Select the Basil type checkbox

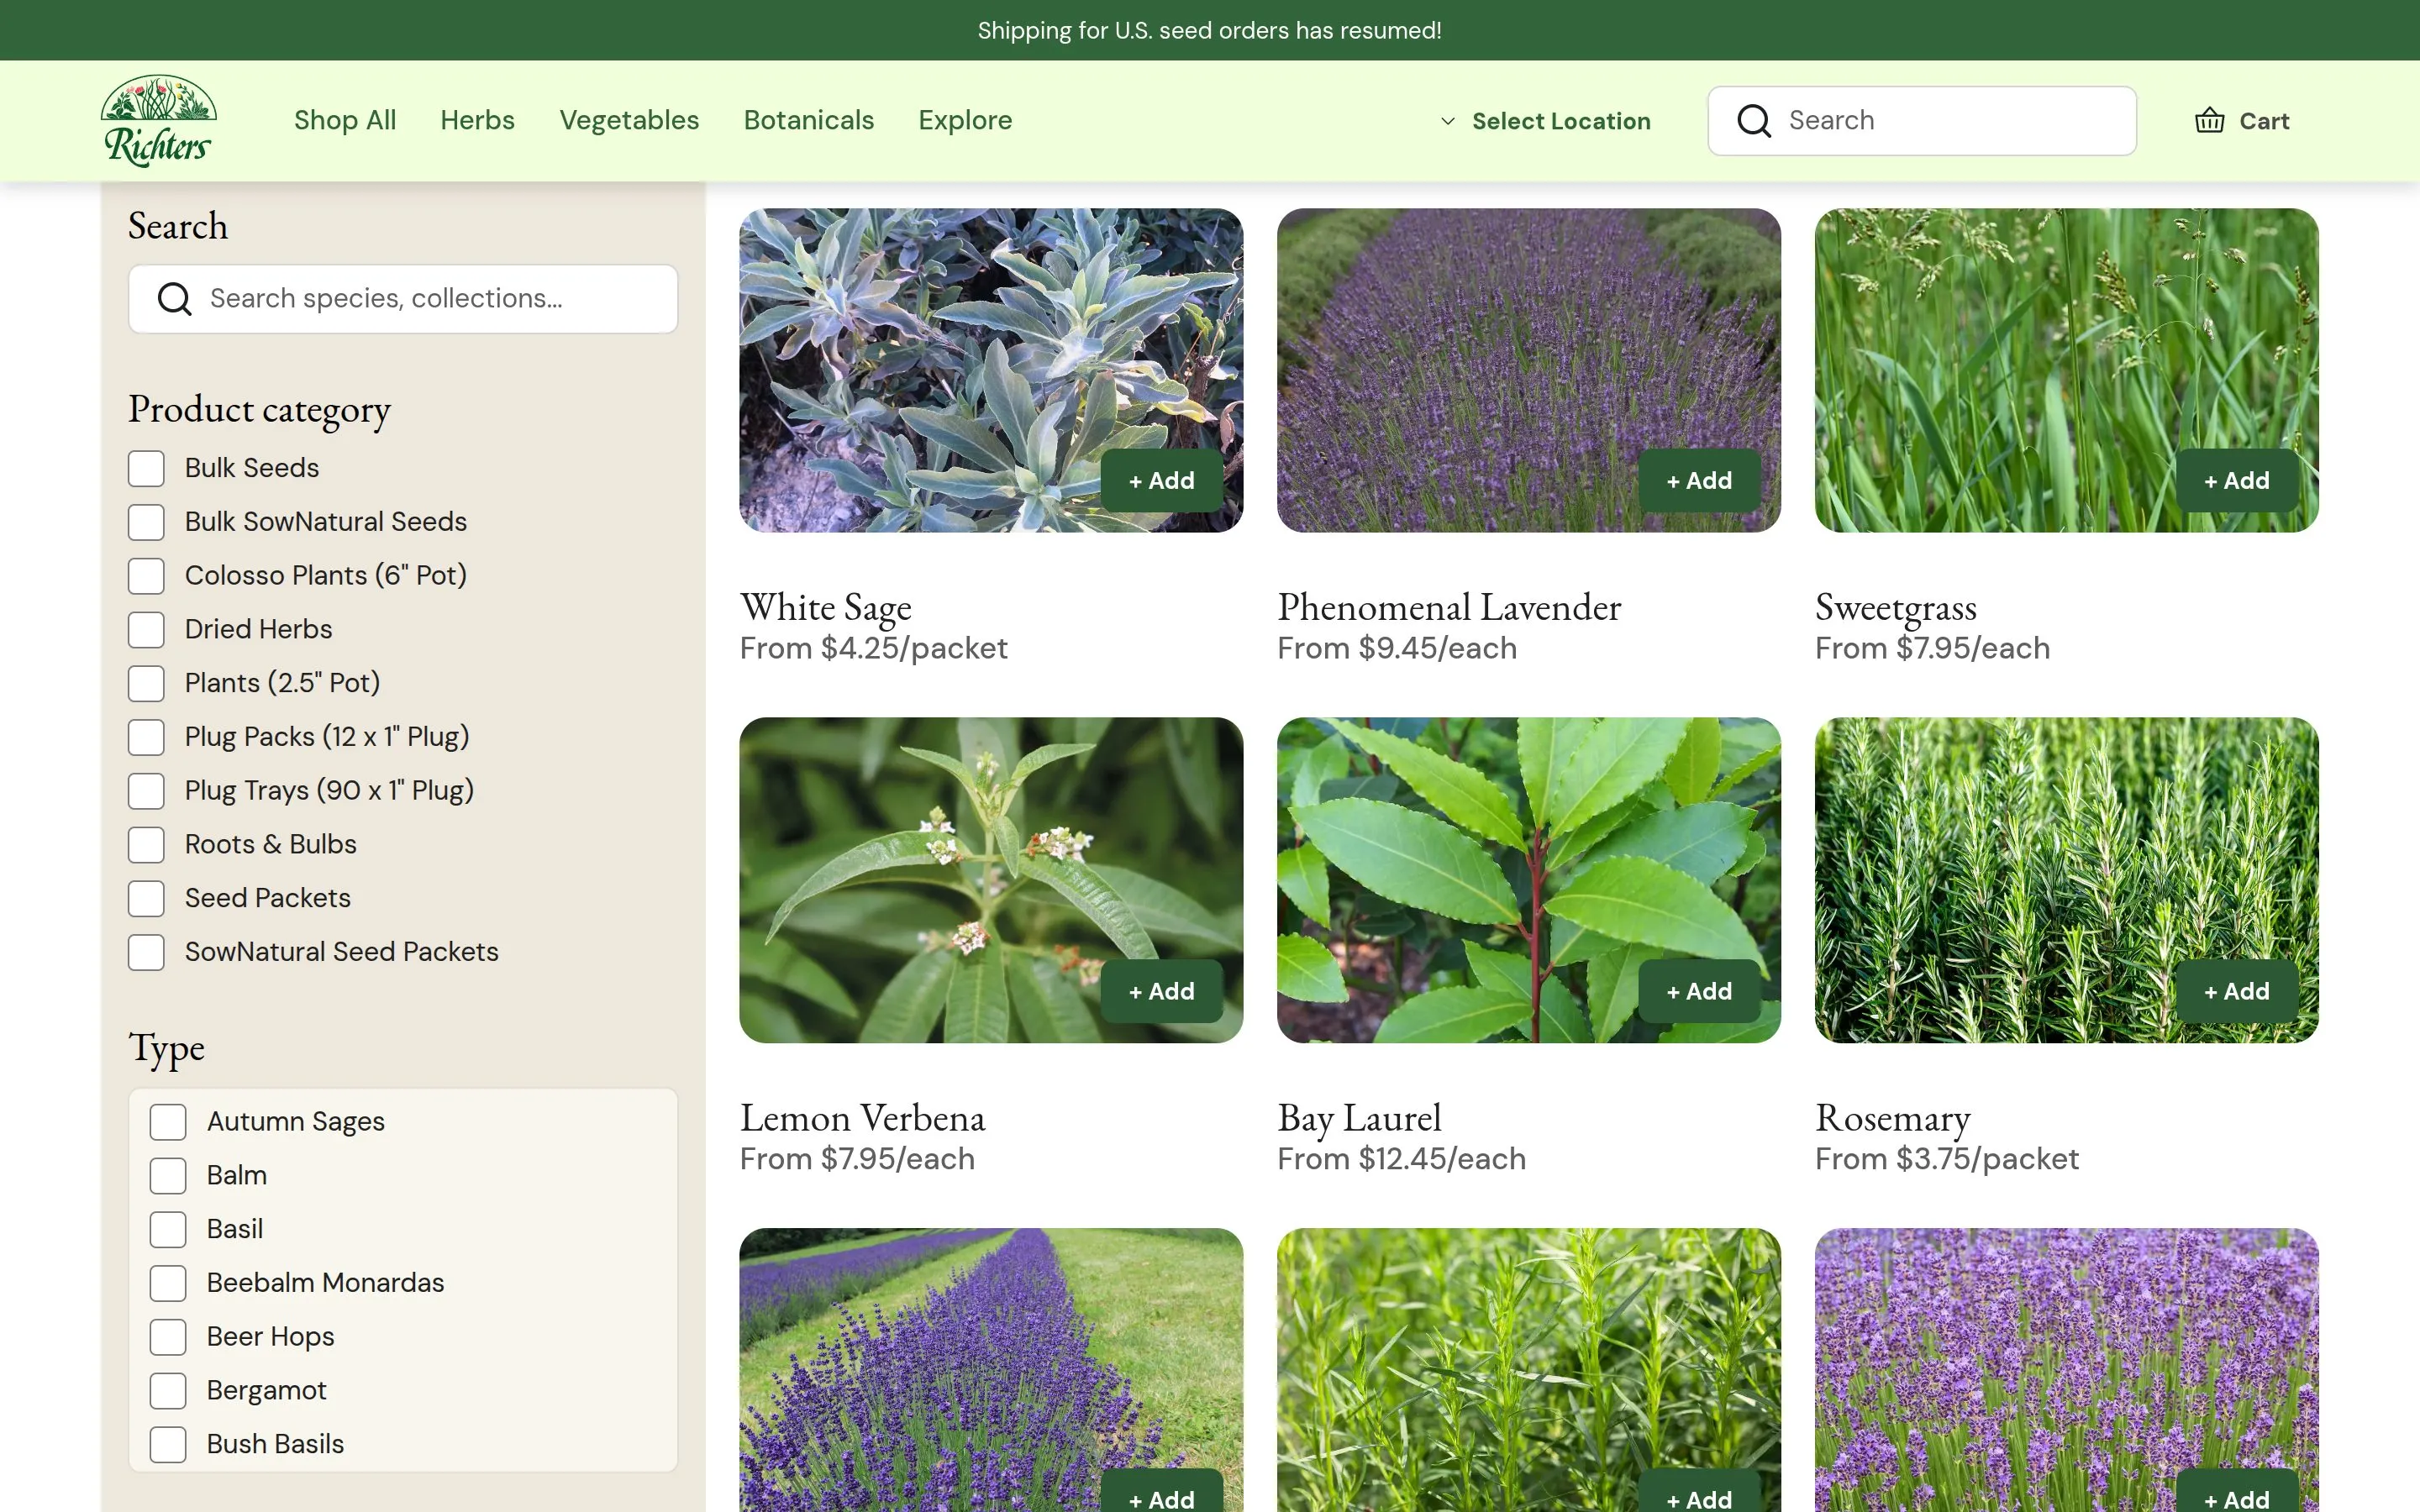tap(168, 1230)
